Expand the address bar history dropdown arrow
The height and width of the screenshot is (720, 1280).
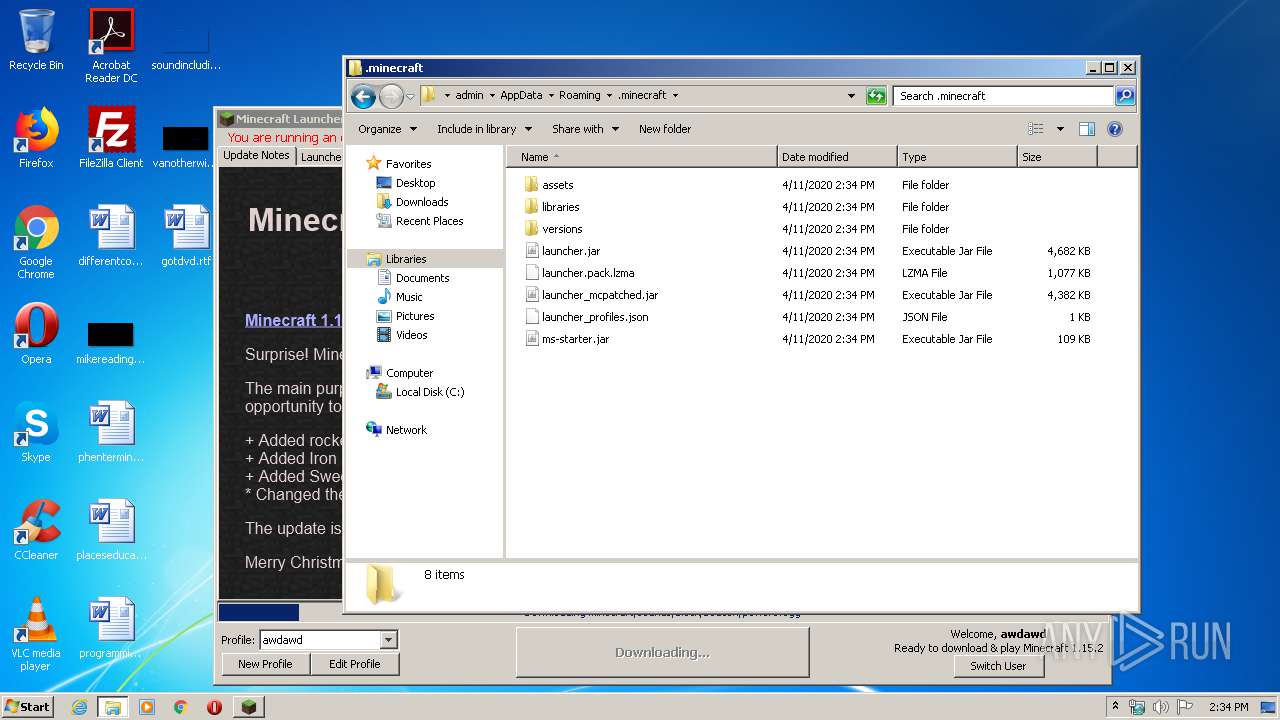[x=851, y=96]
